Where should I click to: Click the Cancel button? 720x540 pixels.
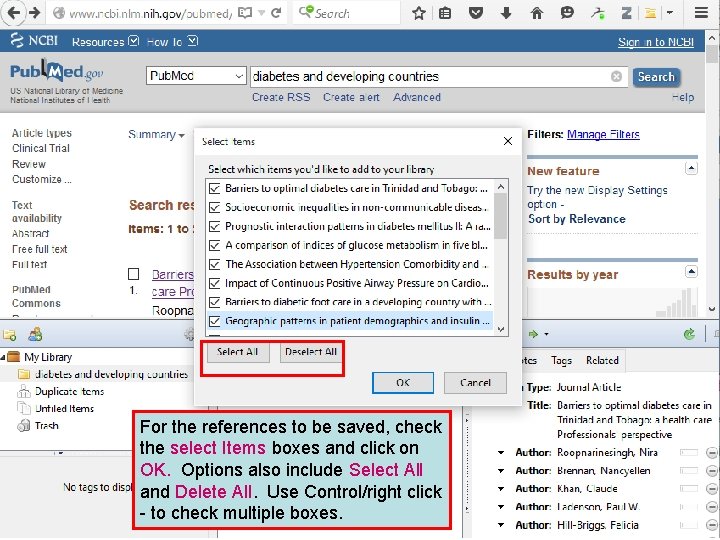(x=475, y=382)
